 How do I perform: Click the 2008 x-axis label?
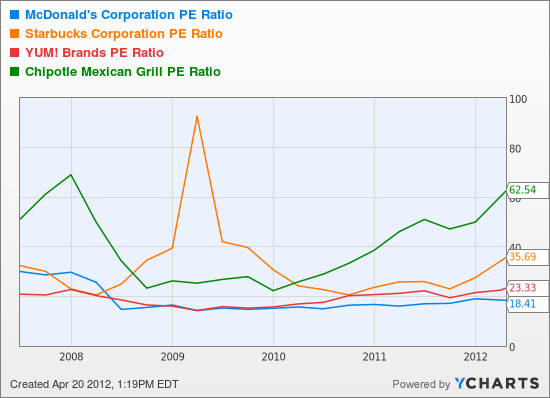(71, 357)
